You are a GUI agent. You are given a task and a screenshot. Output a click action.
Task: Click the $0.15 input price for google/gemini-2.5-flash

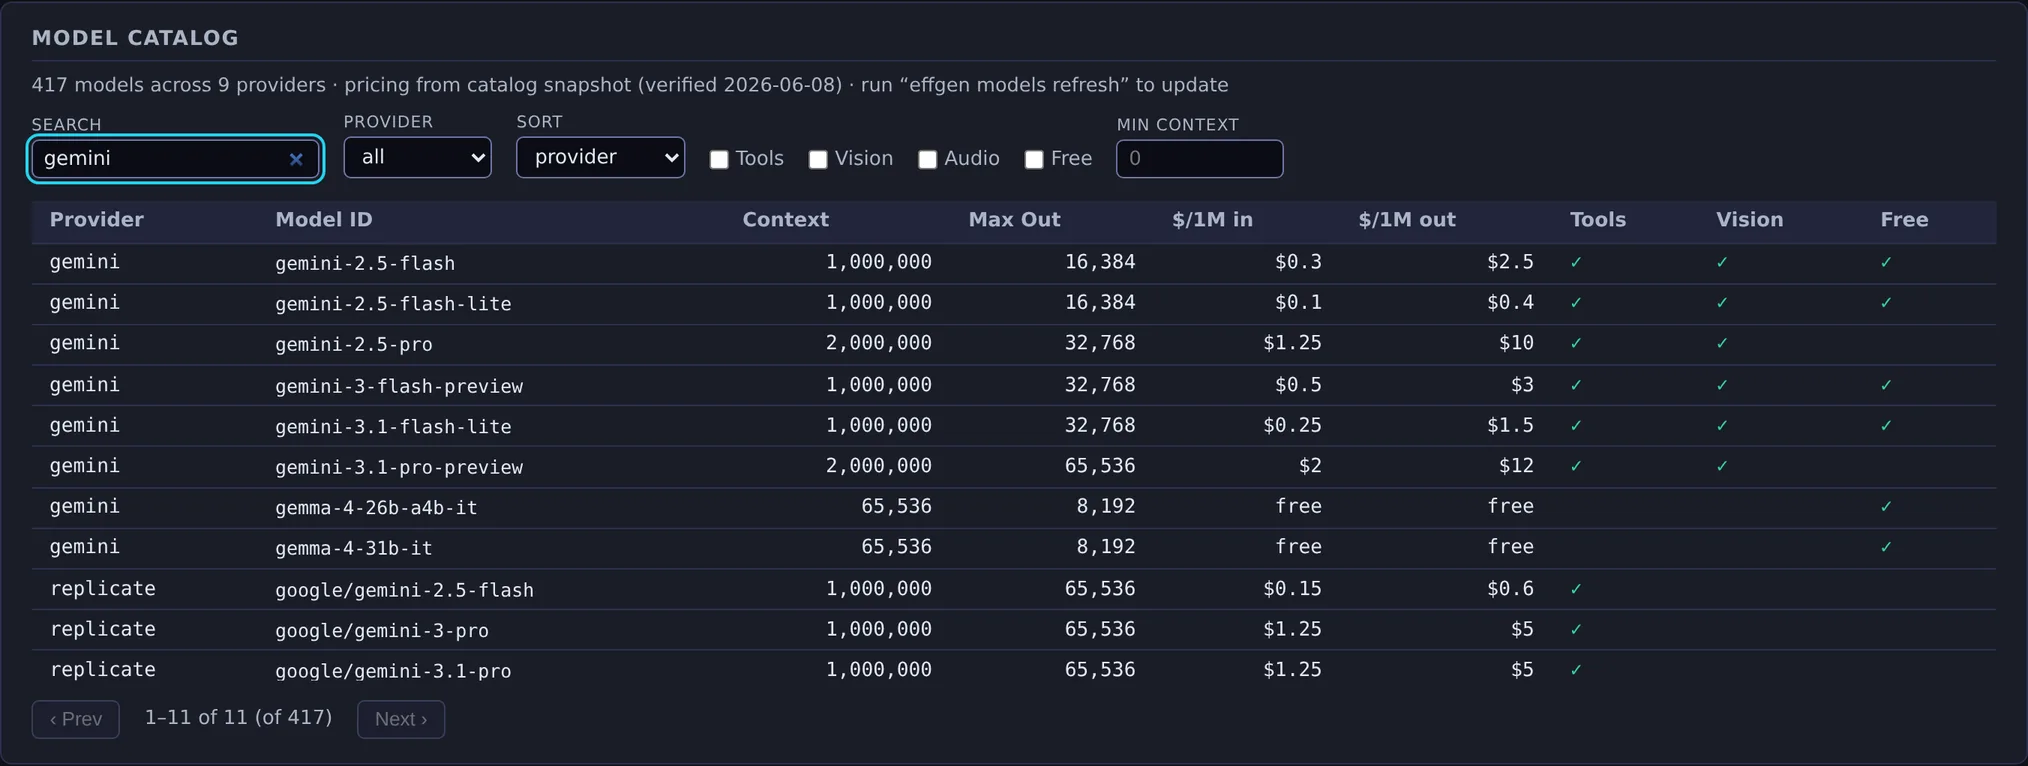click(x=1292, y=589)
